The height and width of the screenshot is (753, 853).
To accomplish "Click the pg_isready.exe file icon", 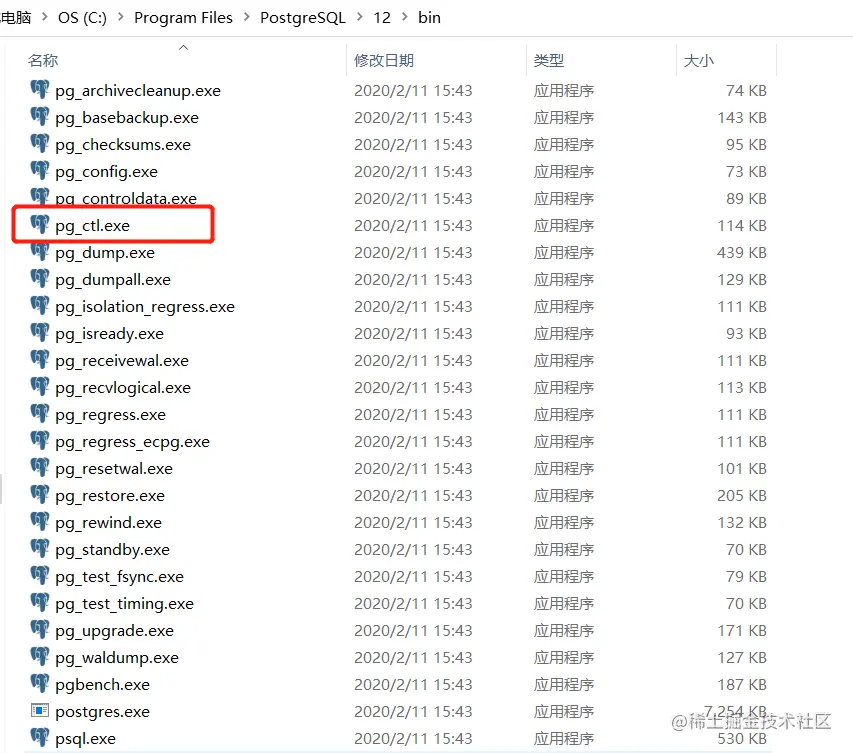I will tap(40, 332).
